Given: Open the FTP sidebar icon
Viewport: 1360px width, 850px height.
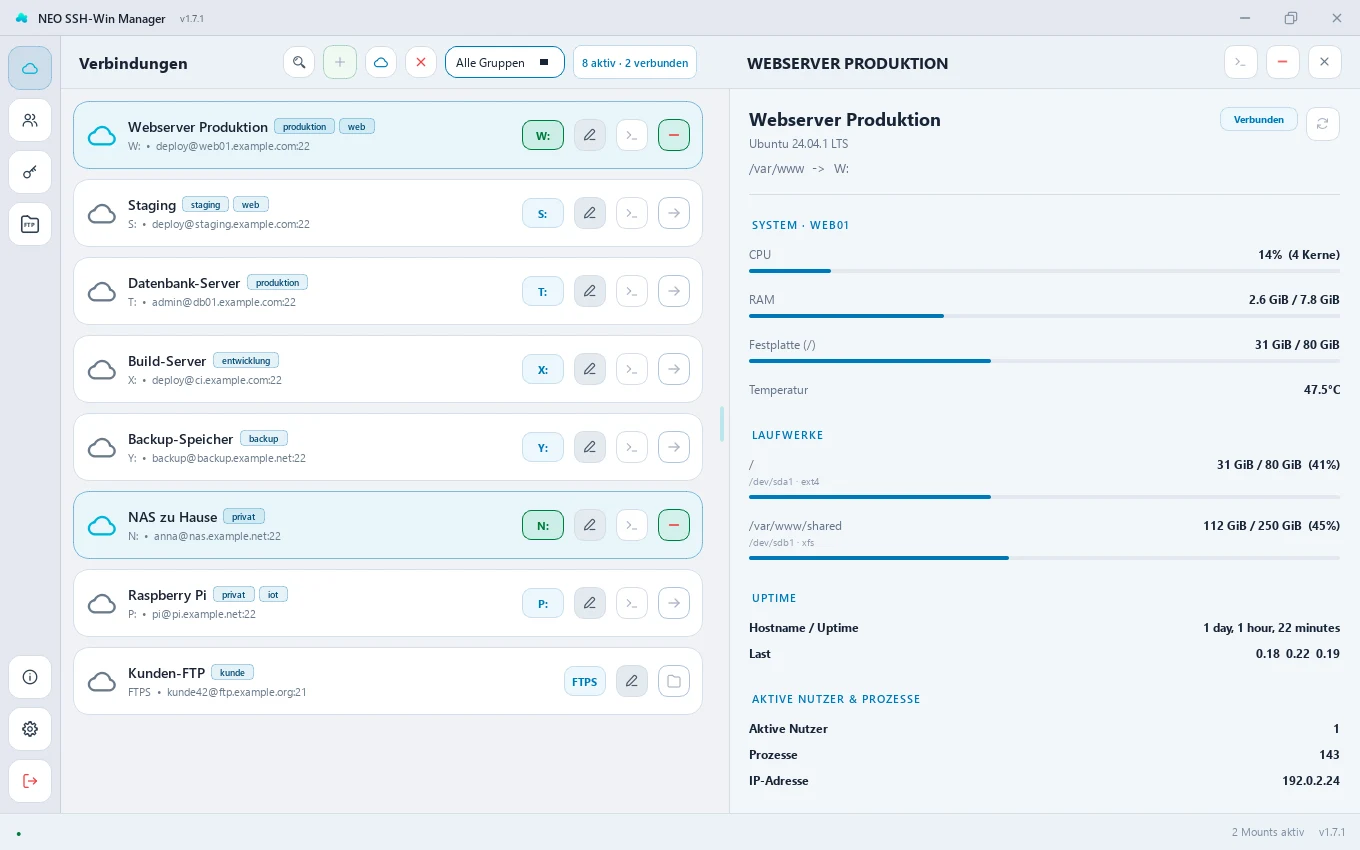Looking at the screenshot, I should point(30,224).
